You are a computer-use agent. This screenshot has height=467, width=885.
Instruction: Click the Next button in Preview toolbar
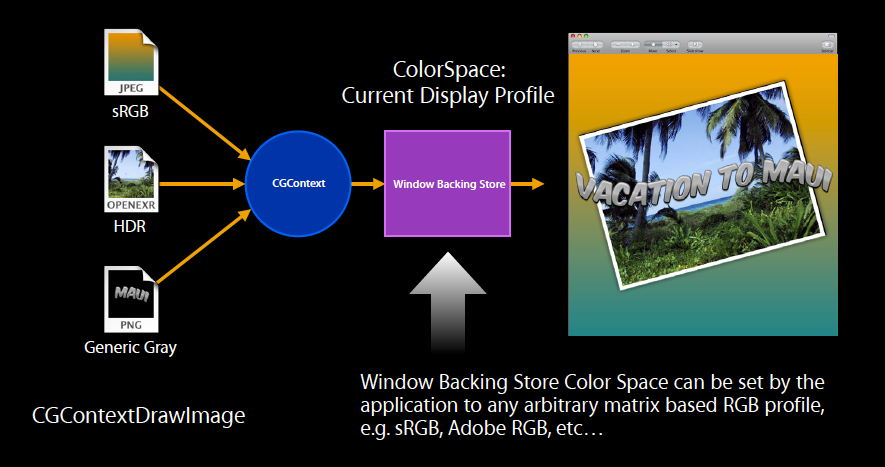click(595, 44)
